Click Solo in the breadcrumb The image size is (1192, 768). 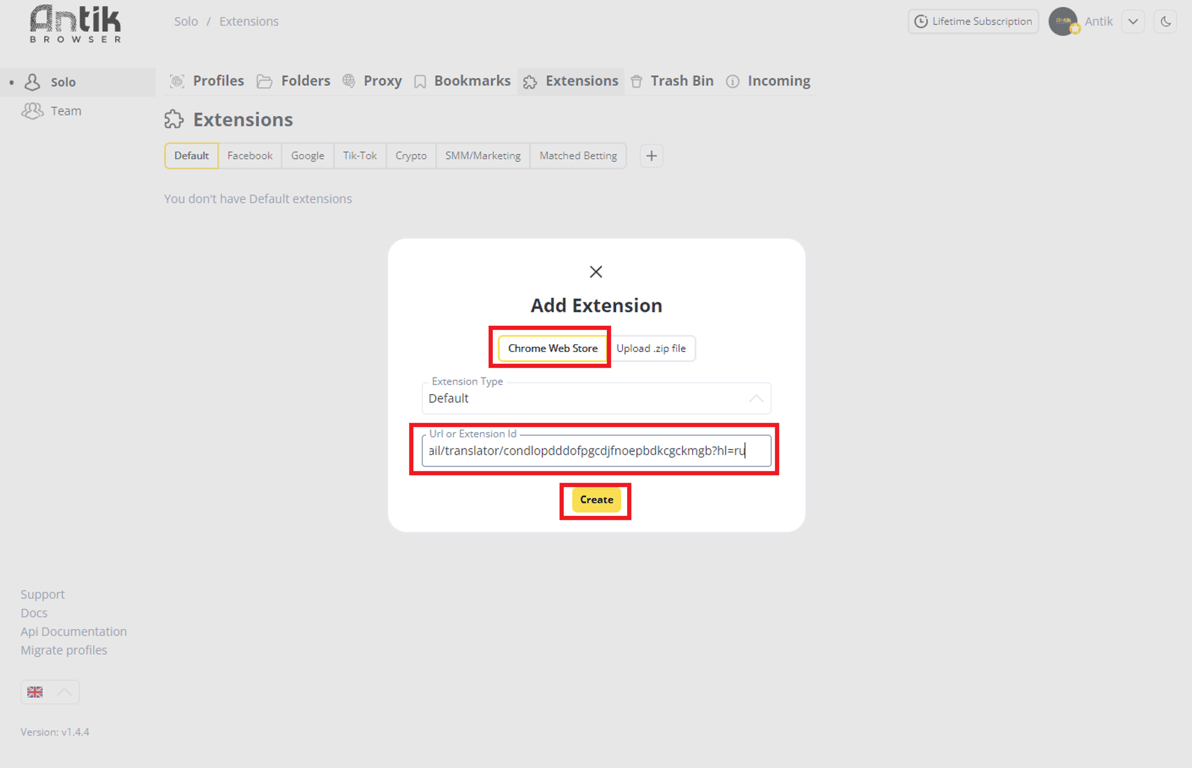pos(185,21)
